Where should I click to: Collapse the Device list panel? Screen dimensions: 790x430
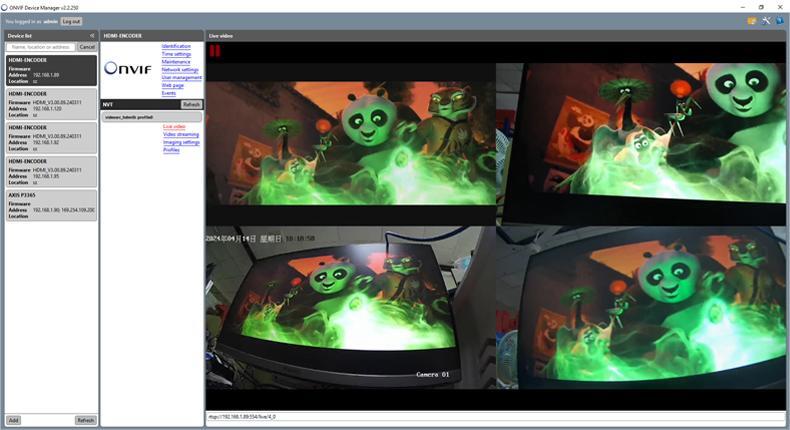tap(92, 36)
